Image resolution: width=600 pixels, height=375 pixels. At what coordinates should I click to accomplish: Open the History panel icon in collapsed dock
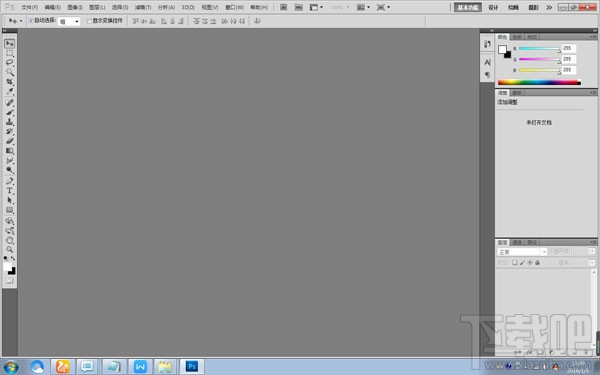click(487, 44)
